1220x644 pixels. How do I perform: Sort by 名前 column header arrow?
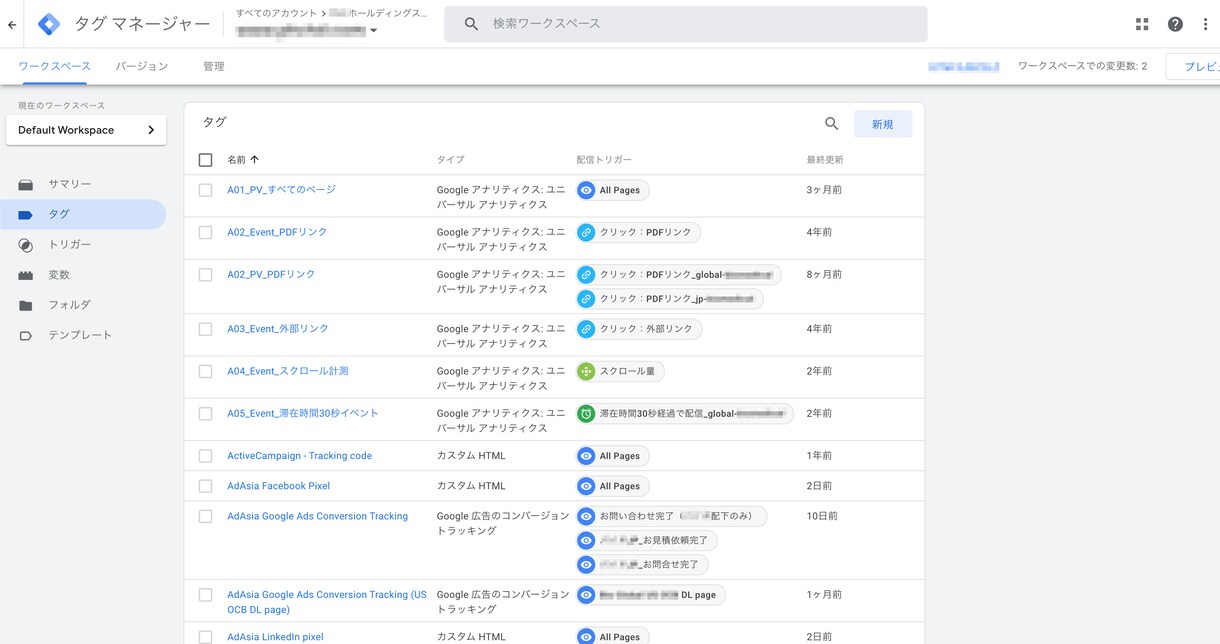(x=254, y=160)
